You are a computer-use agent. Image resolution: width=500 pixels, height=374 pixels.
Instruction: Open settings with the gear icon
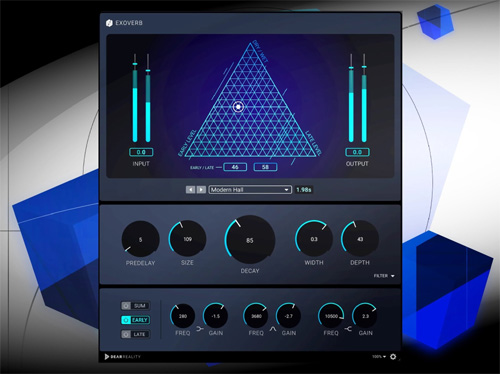point(393,356)
